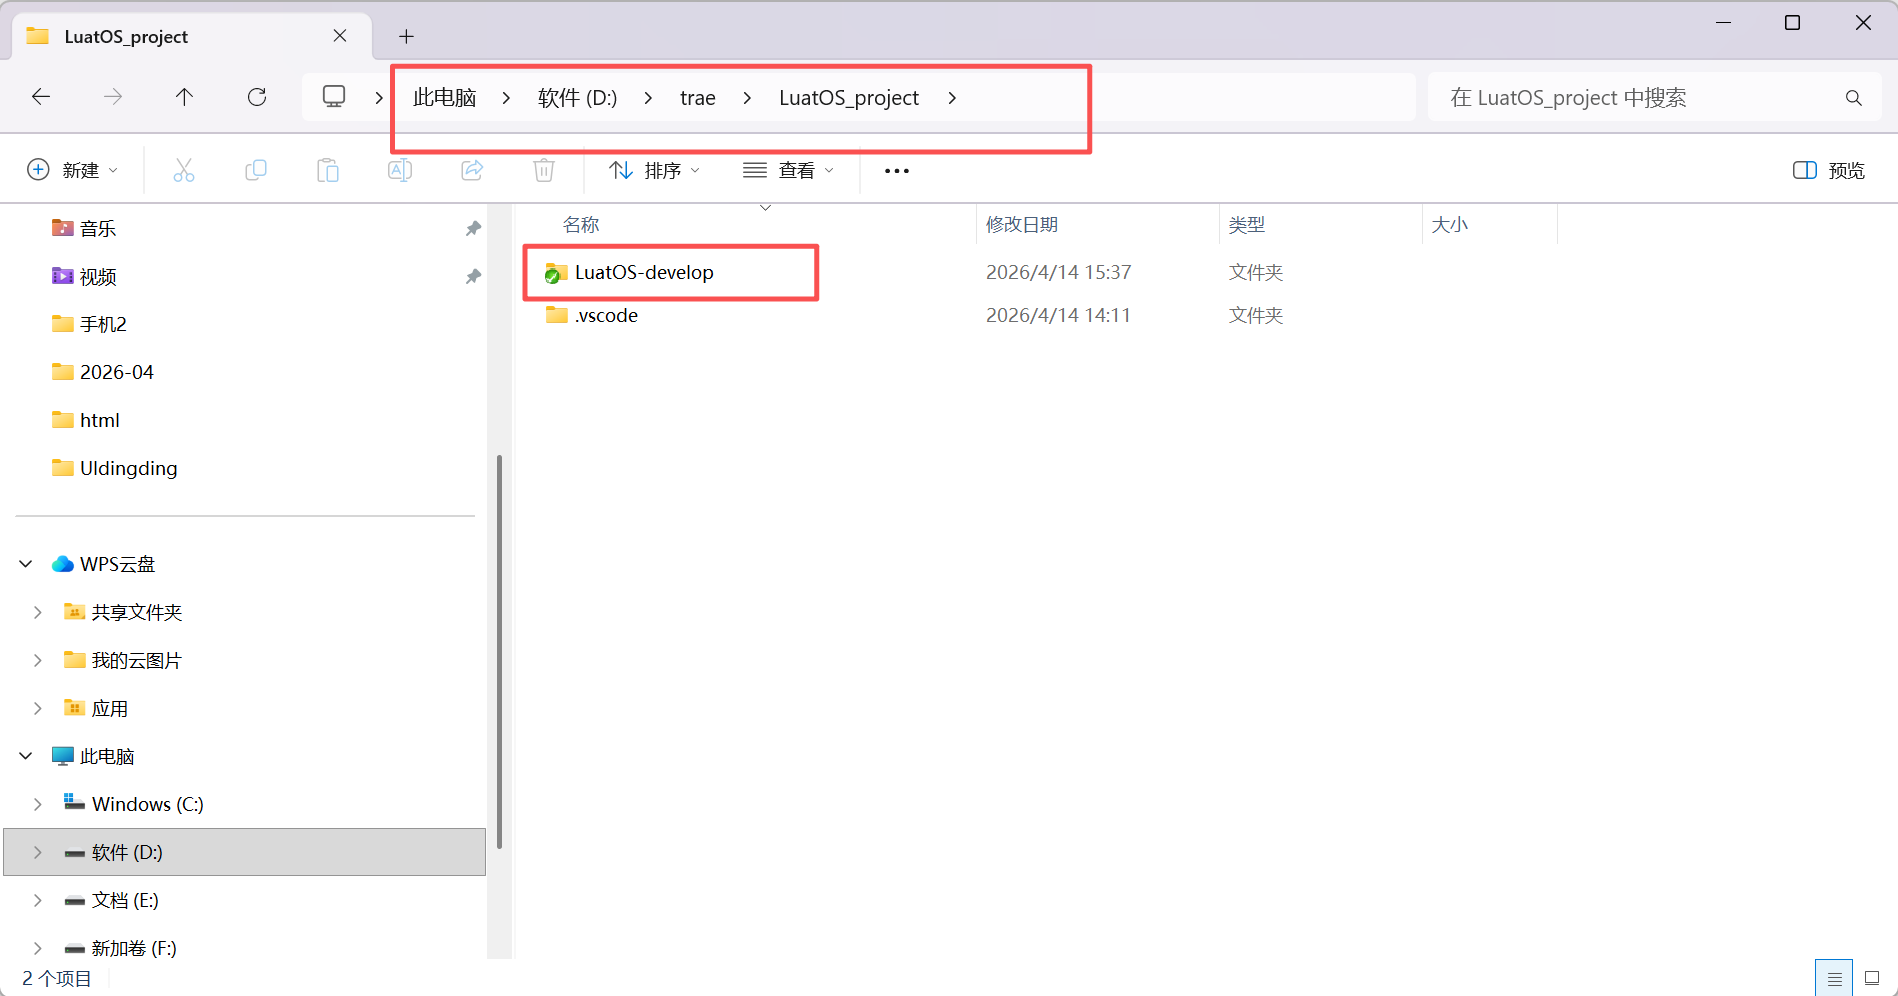Open the 新建 dropdown menu
The image size is (1898, 996).
pos(73,170)
